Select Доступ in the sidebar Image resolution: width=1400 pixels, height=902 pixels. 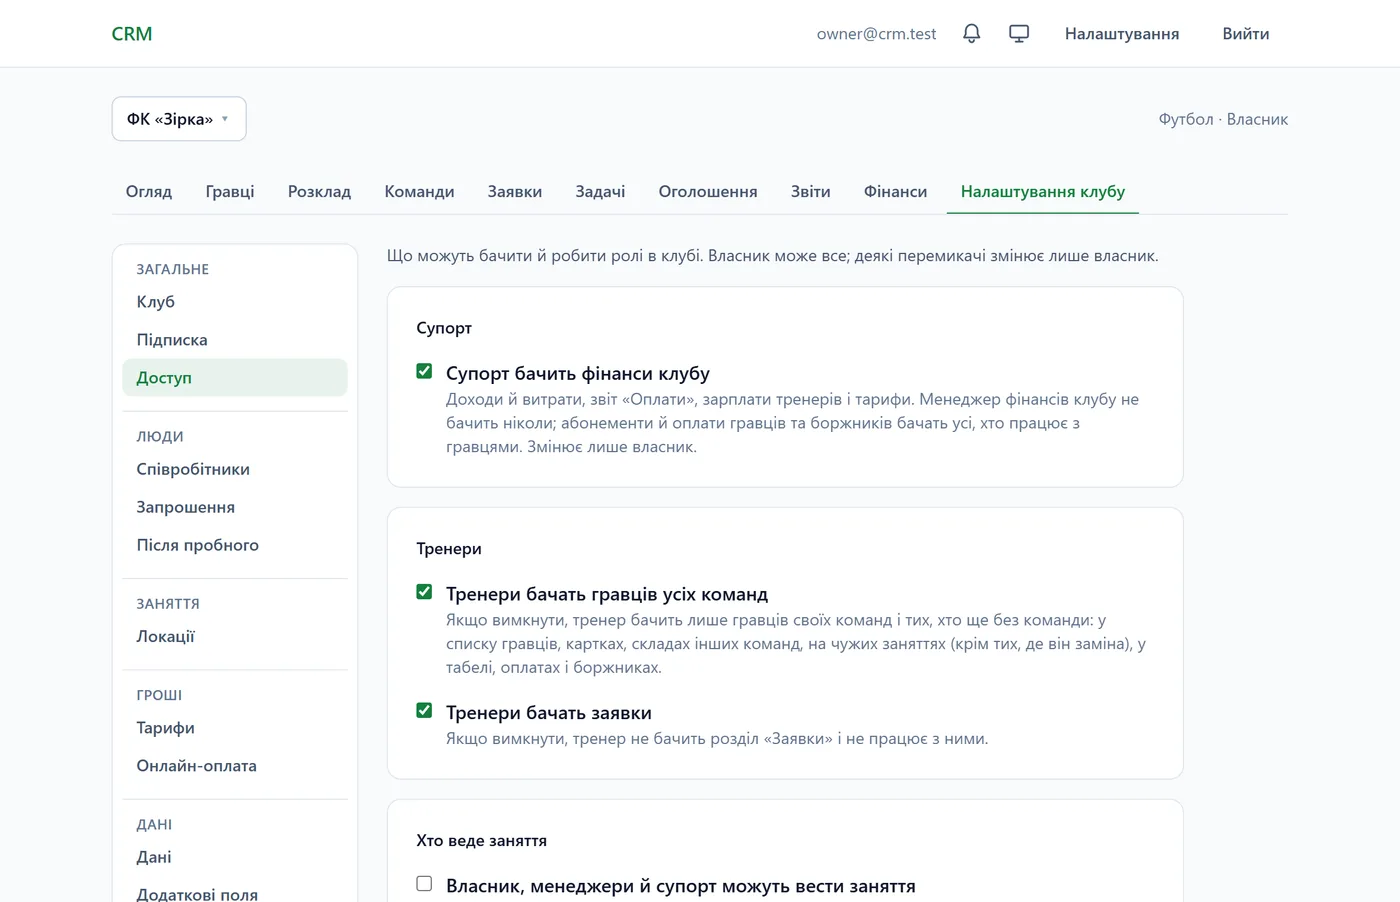point(235,378)
